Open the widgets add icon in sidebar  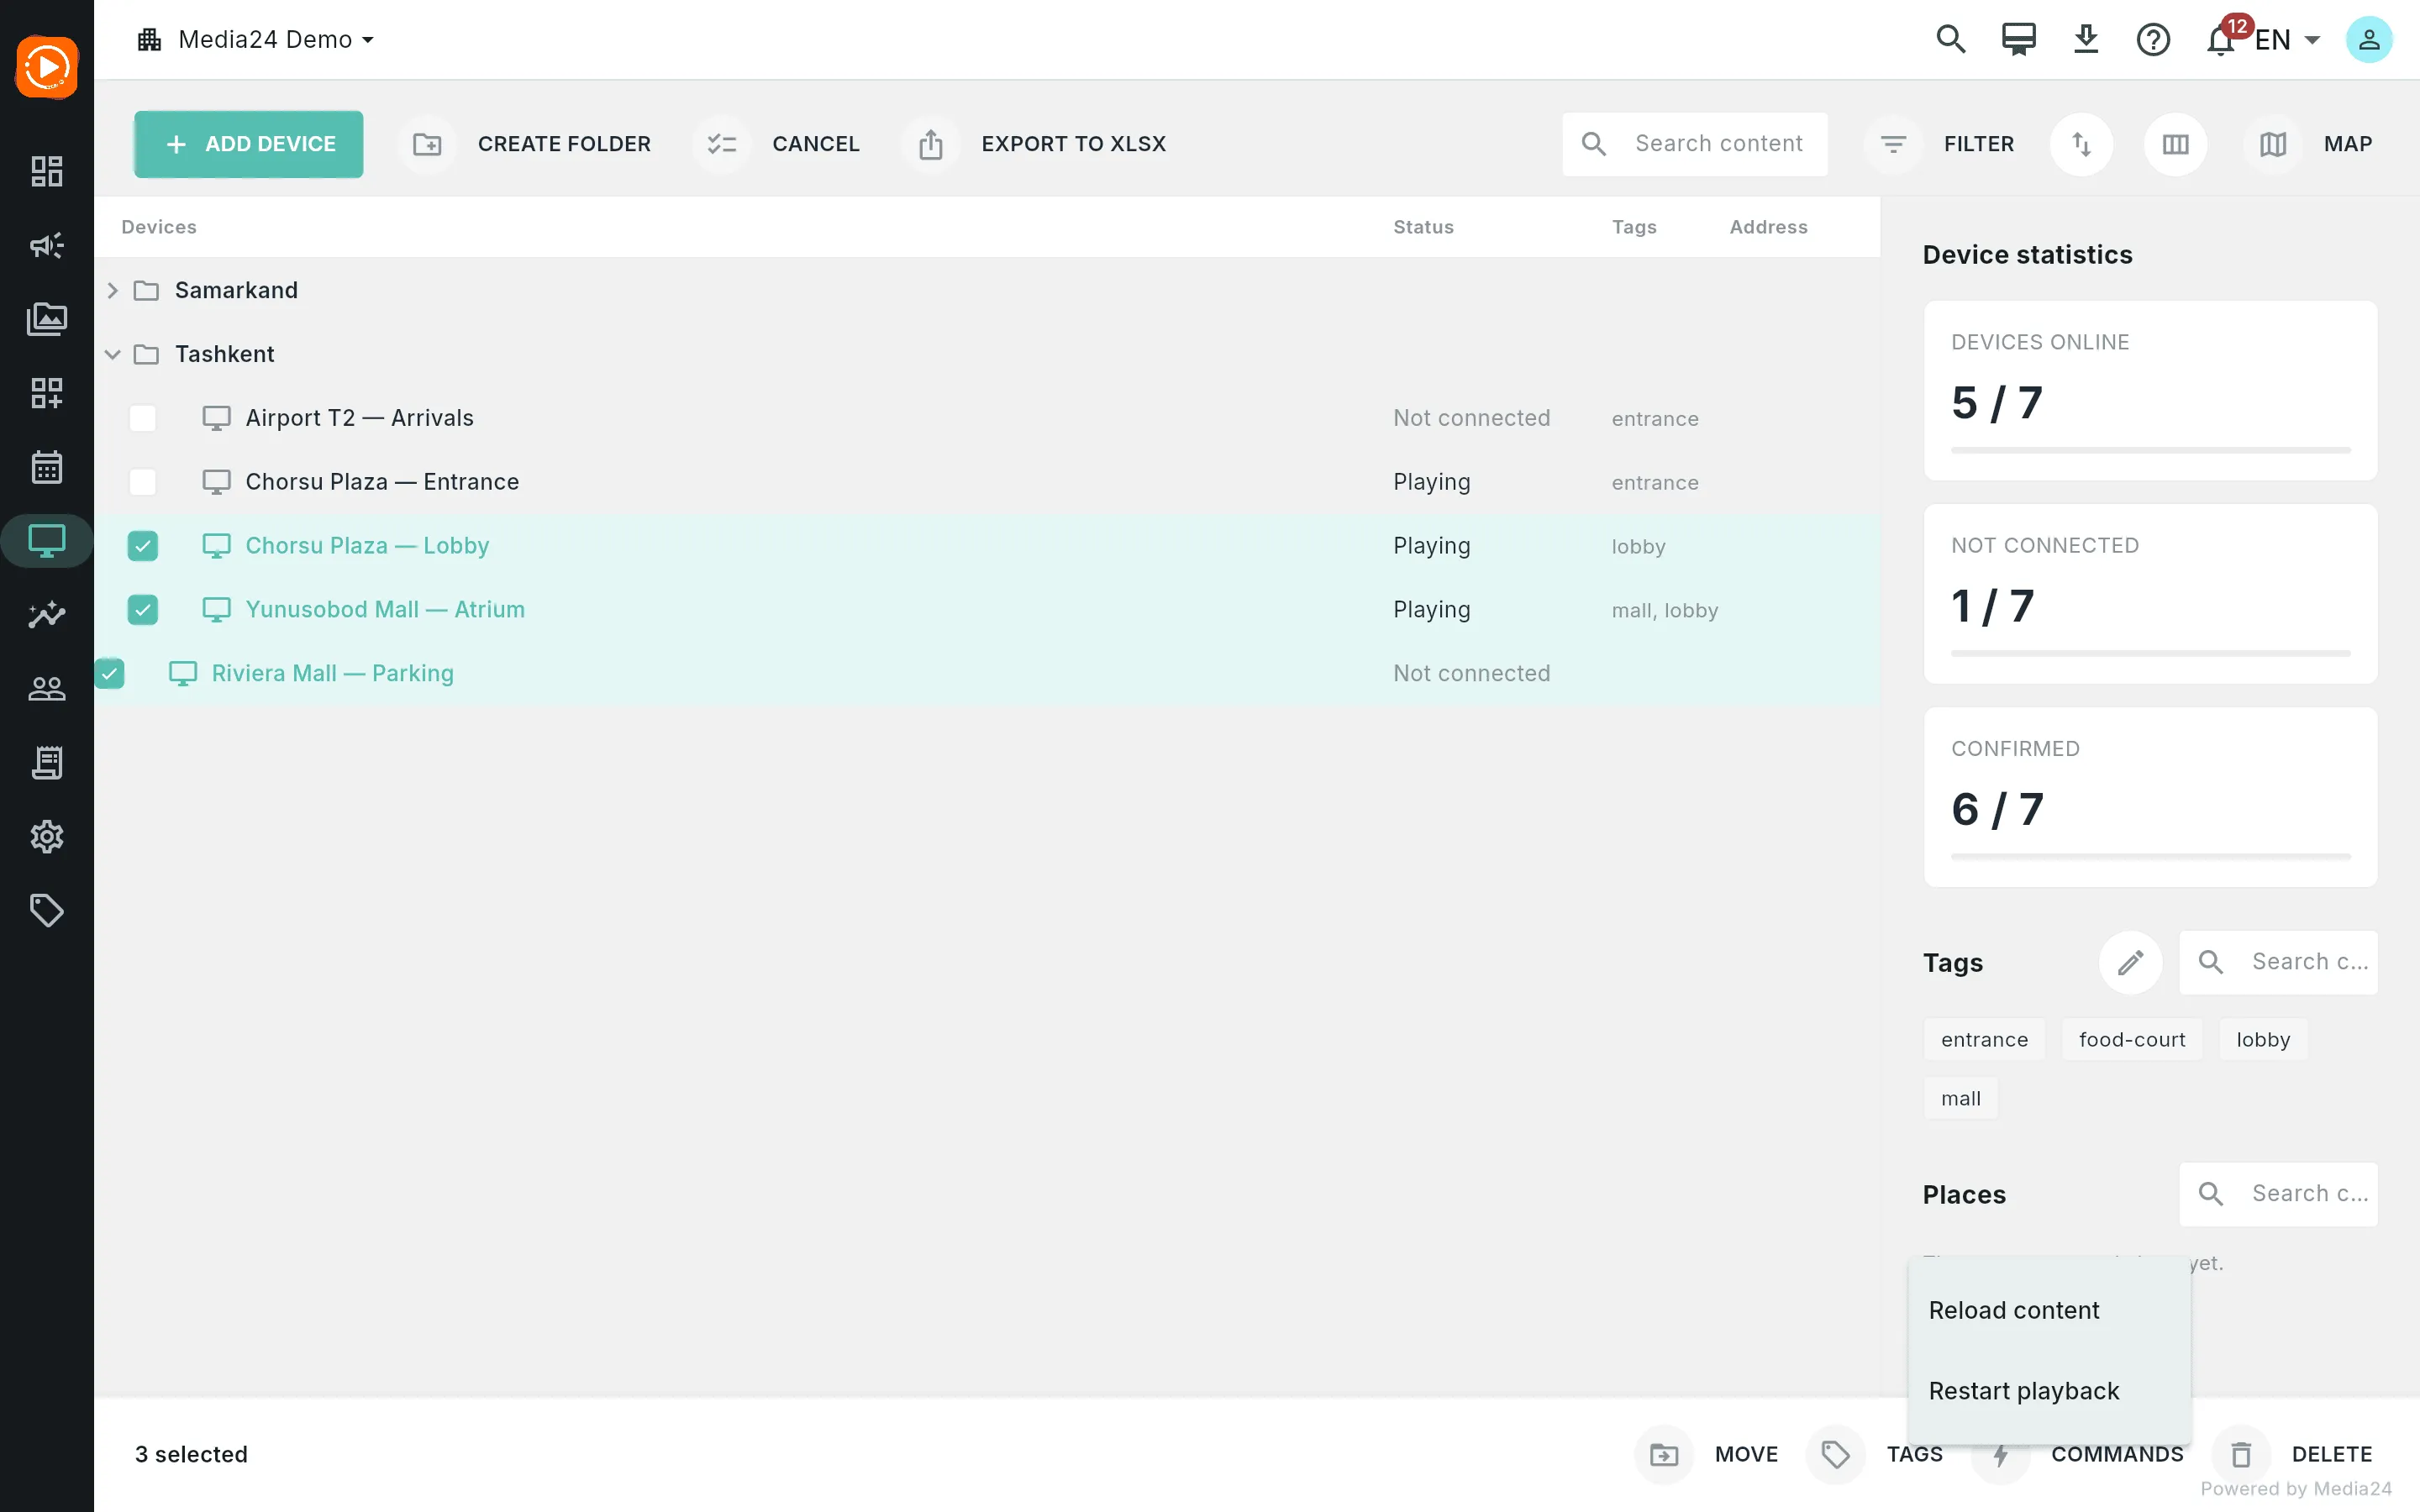coord(47,393)
